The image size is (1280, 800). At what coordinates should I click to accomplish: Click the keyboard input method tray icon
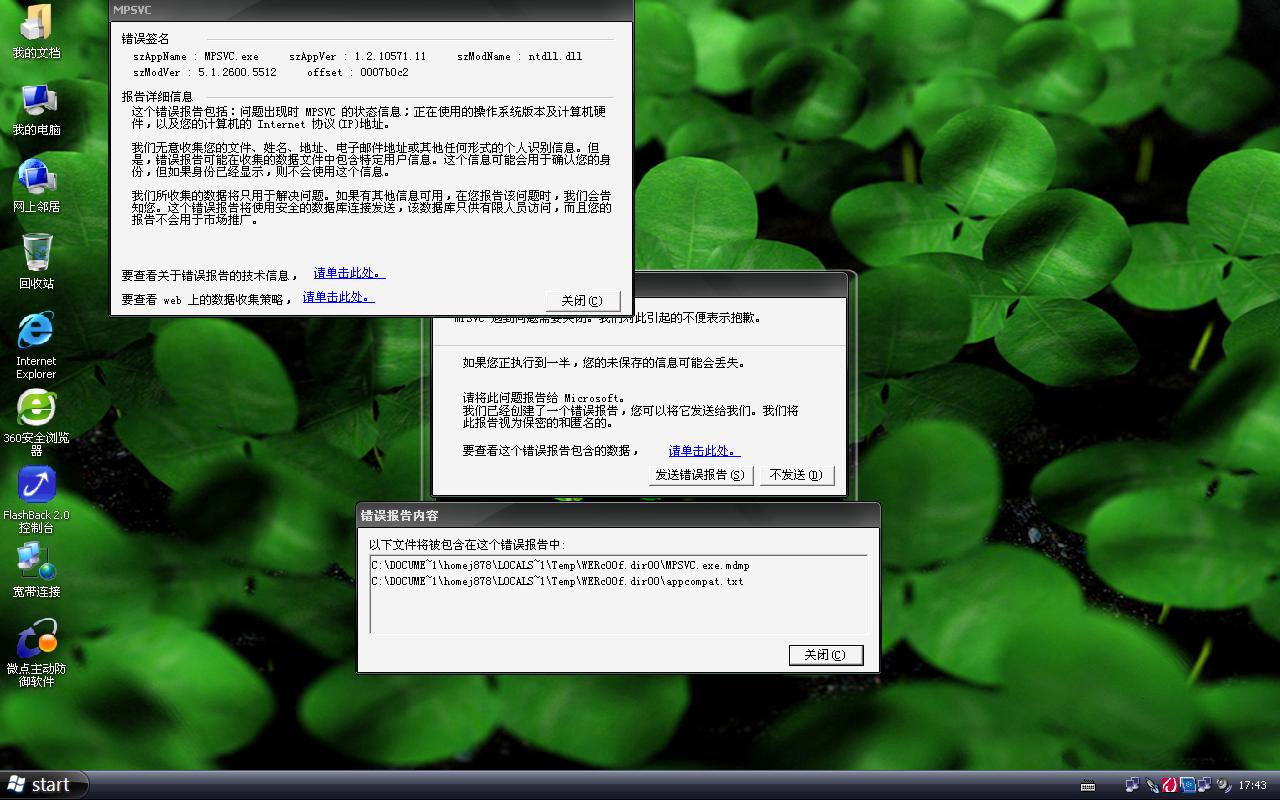coord(1088,785)
